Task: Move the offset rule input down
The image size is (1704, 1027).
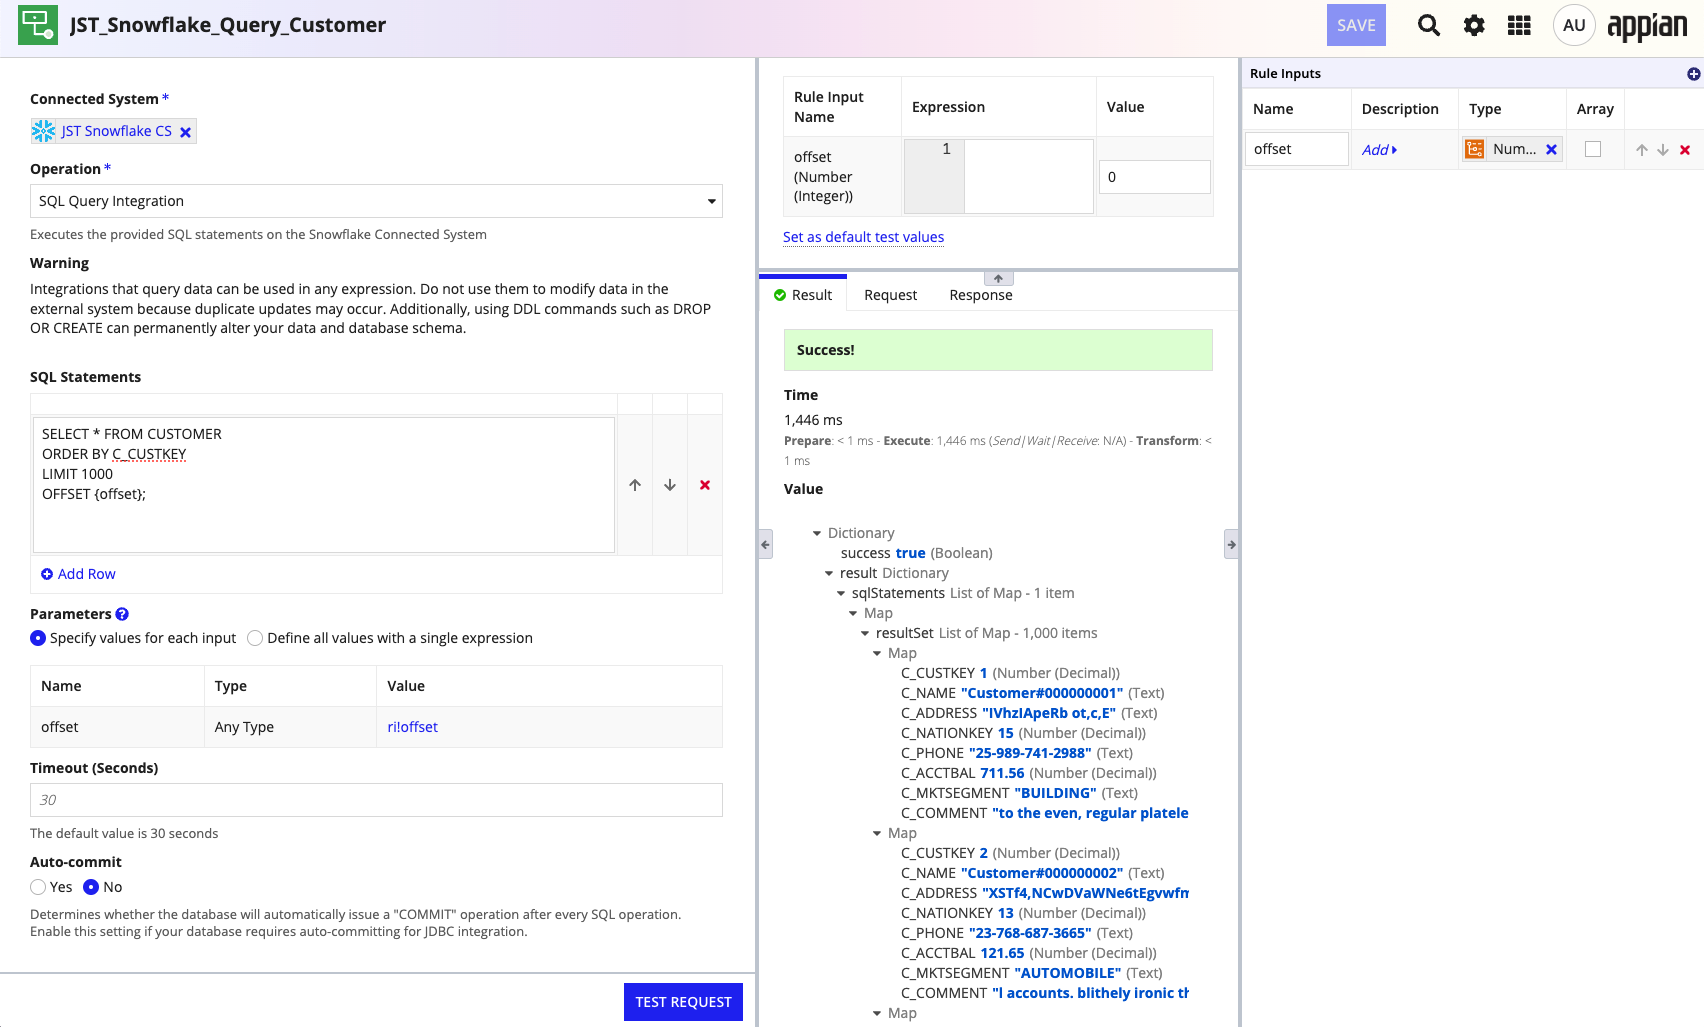Action: [x=1663, y=150]
